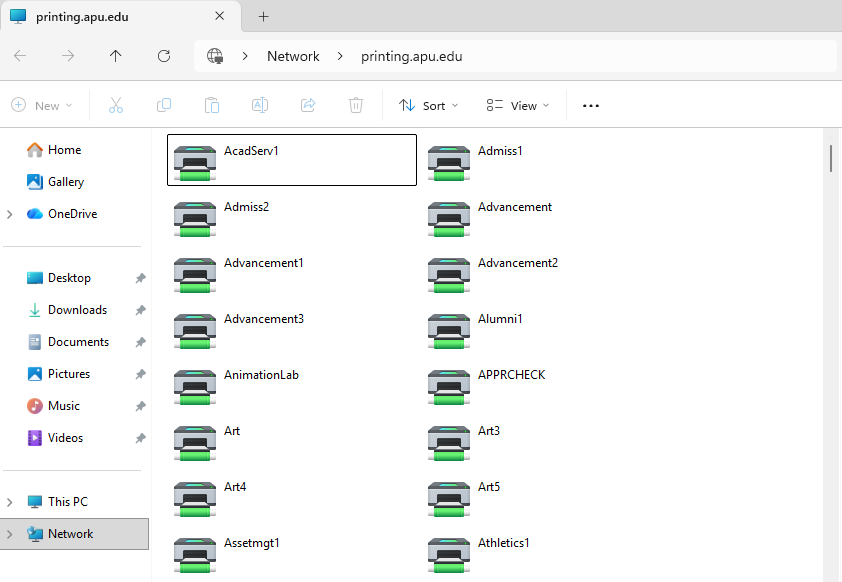Select the Art printer icon
Viewport: 842px width, 582px height.
(x=195, y=443)
